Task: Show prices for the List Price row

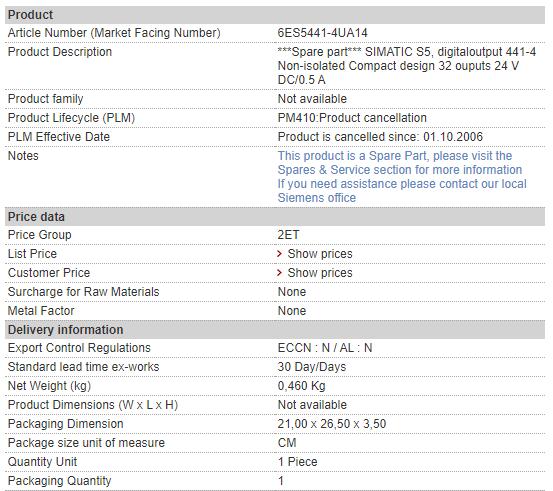Action: (320, 254)
